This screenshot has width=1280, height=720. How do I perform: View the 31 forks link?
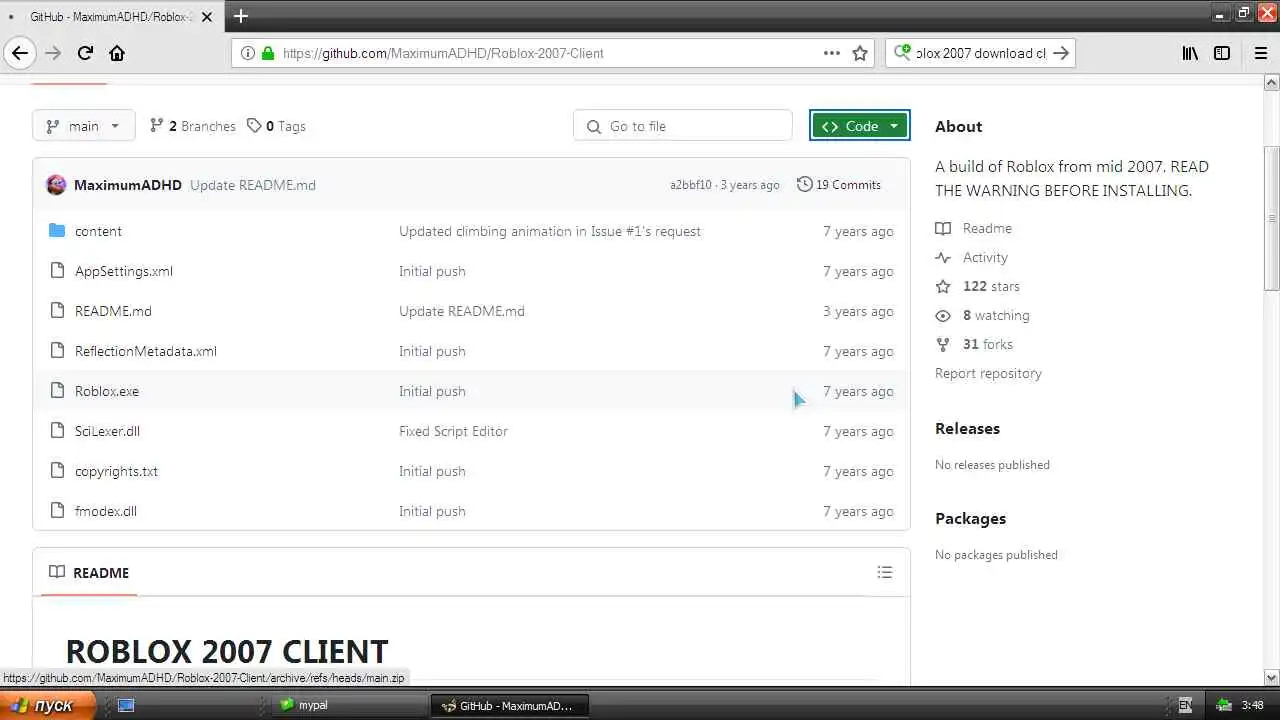click(988, 344)
